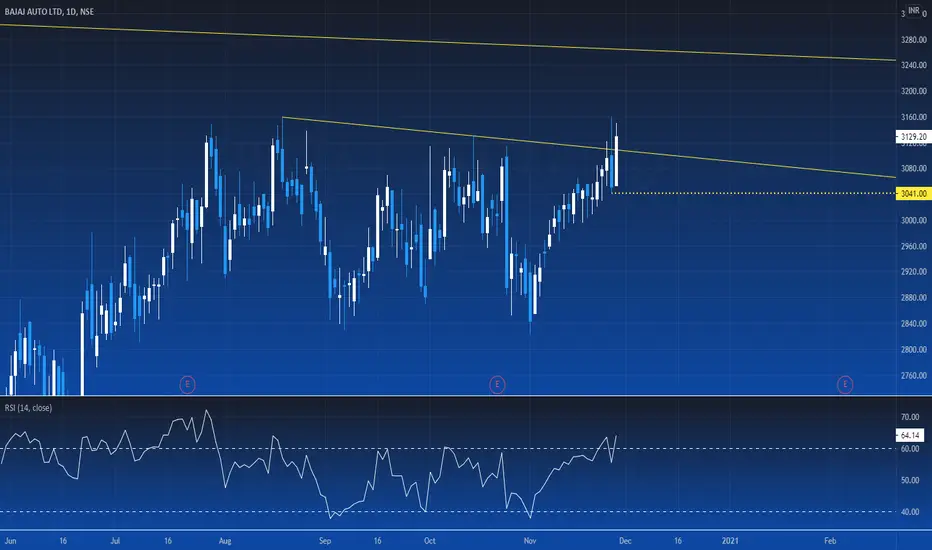This screenshot has width=932, height=550.
Task: Click the 3240.00 price axis label
Action: pos(914,65)
